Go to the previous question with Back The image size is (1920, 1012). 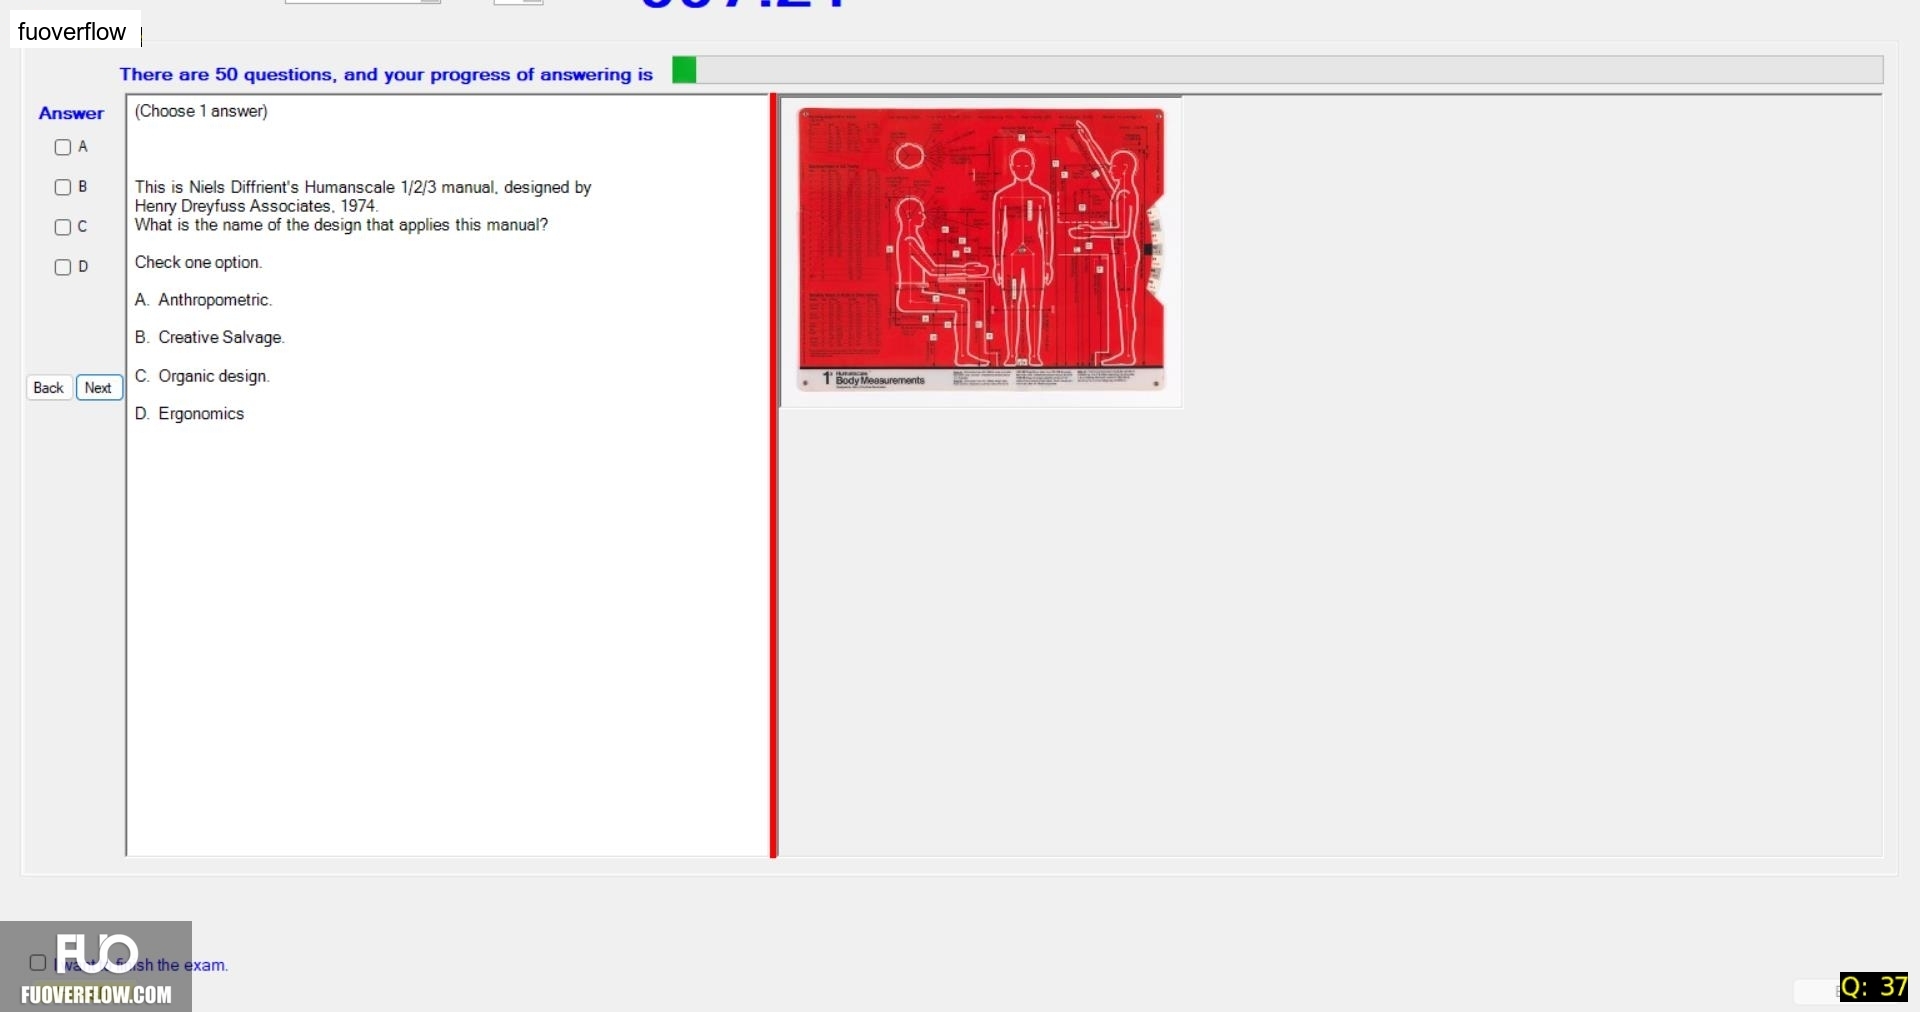click(x=48, y=388)
